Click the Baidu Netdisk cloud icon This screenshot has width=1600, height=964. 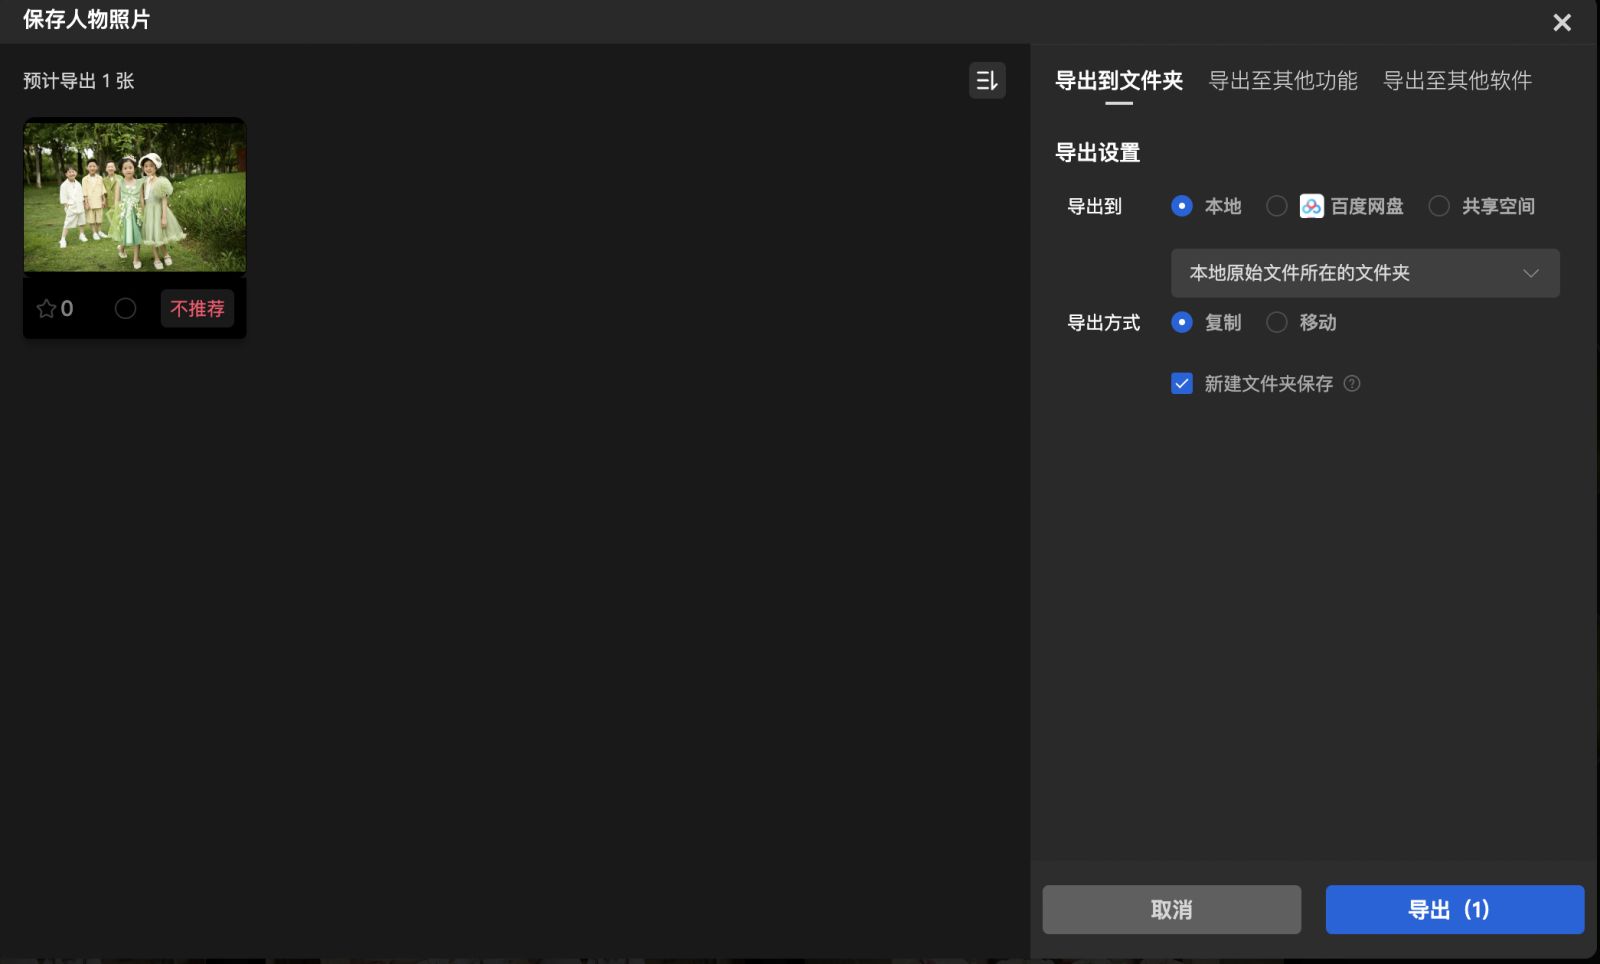pos(1311,206)
